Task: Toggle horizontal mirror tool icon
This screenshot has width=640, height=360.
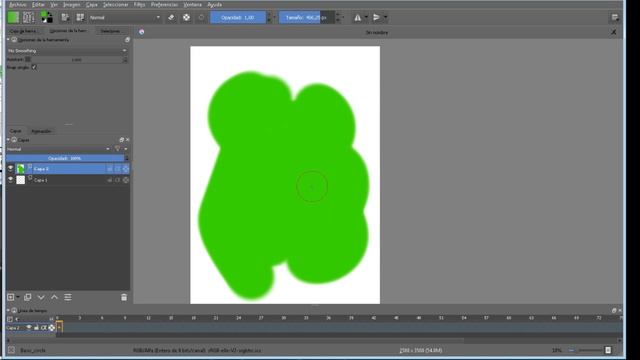Action: click(358, 18)
